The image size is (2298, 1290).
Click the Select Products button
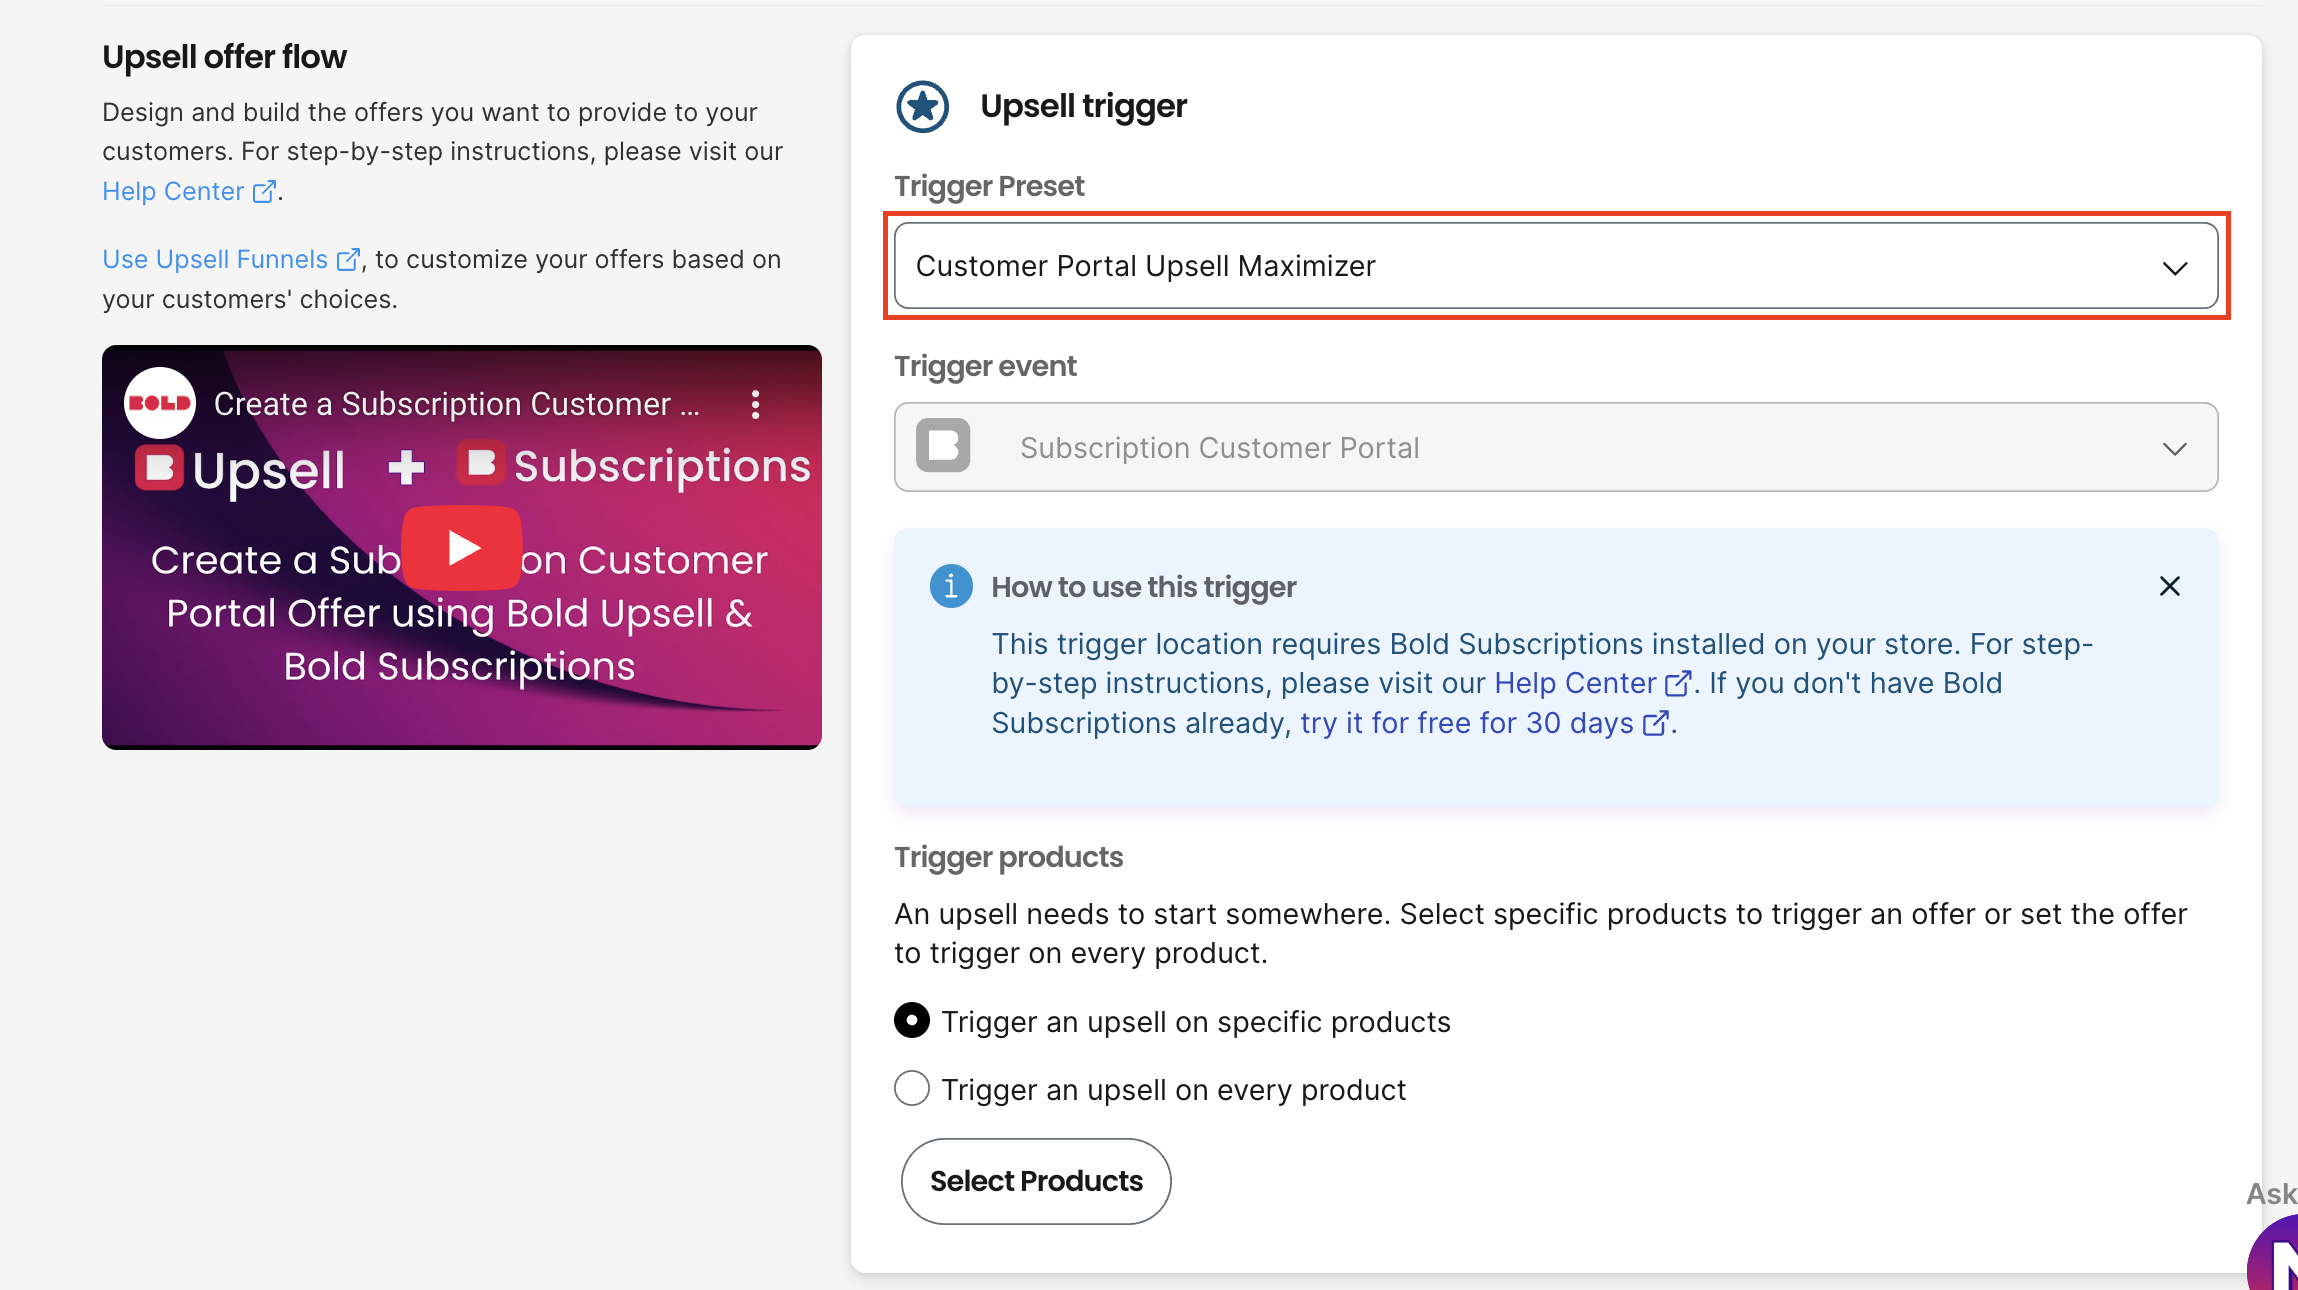click(x=1036, y=1181)
